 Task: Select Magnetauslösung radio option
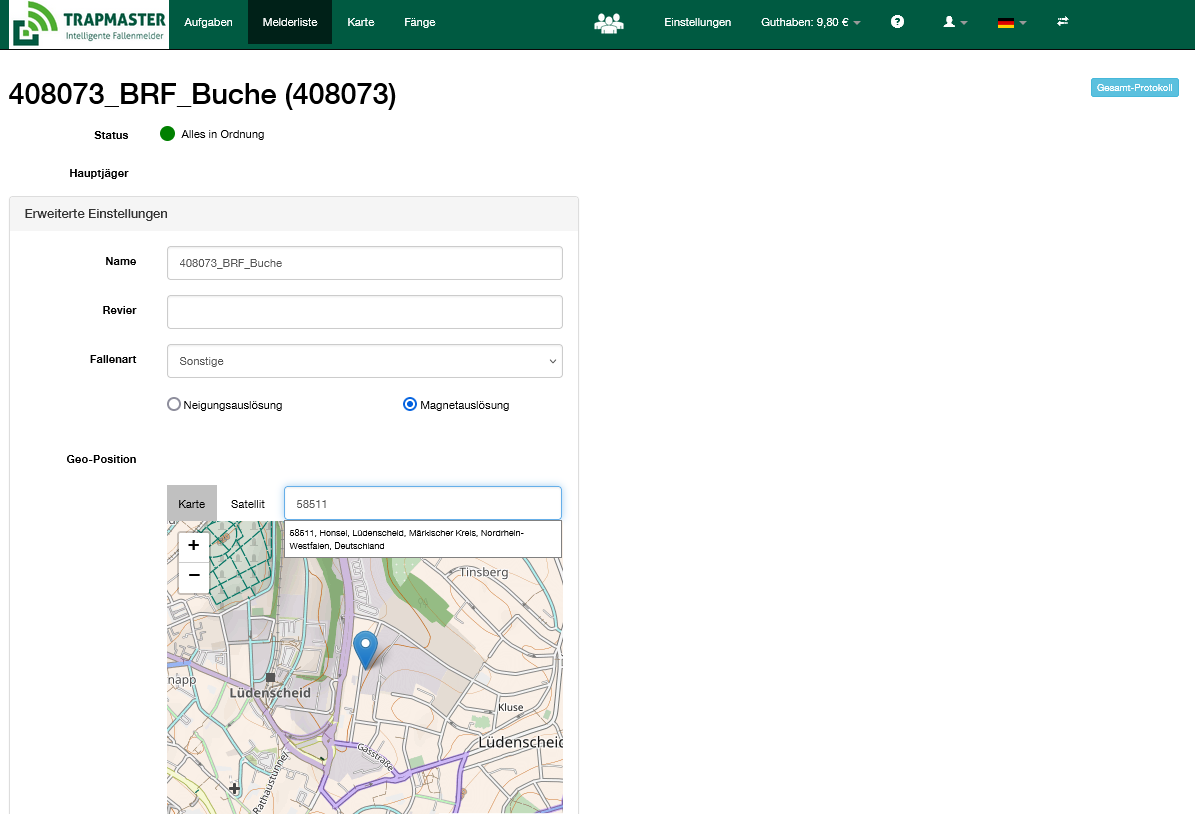point(410,405)
